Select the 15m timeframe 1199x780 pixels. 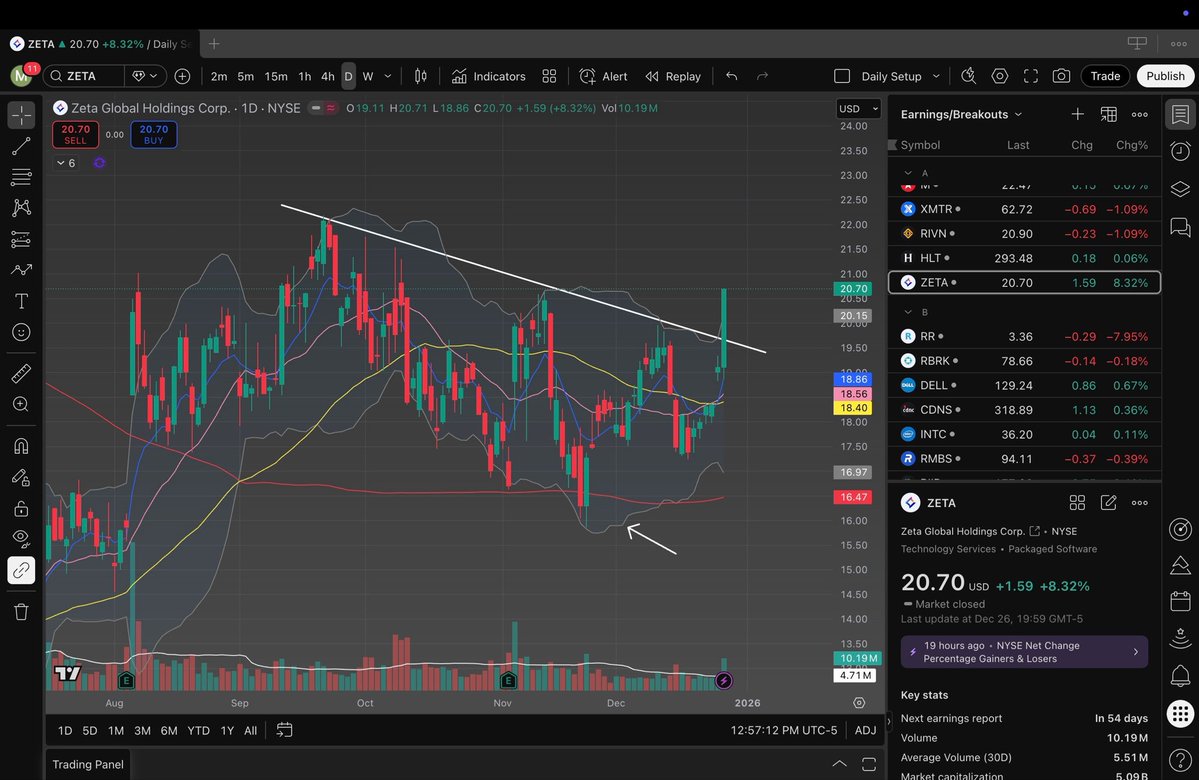coord(275,76)
